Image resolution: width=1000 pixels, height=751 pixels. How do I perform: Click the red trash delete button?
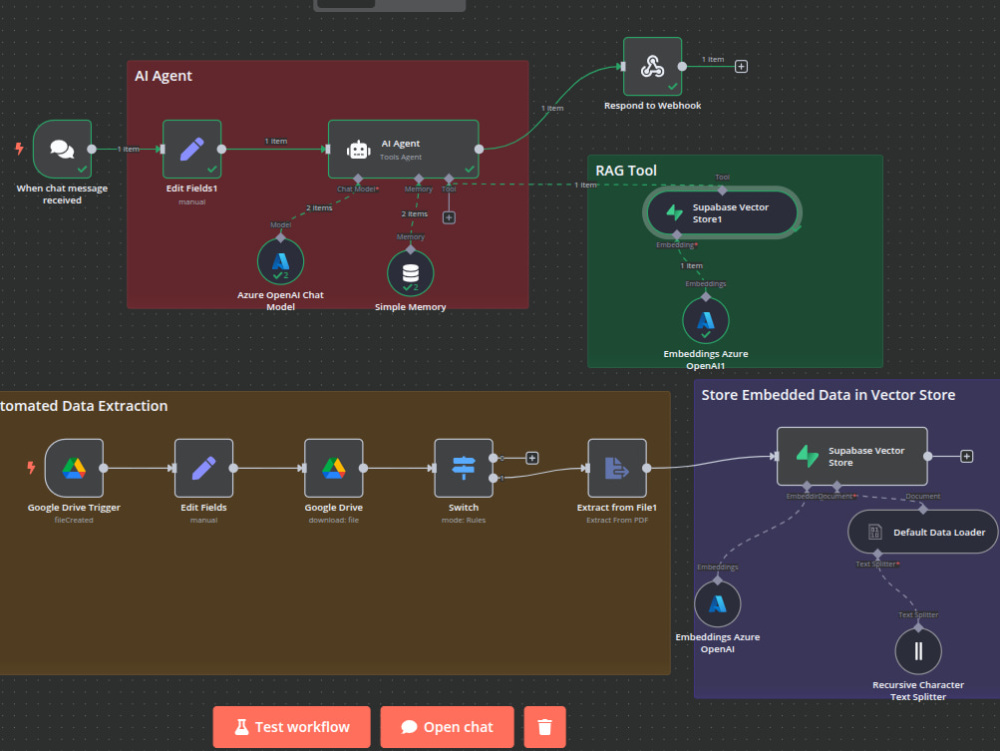tap(545, 727)
